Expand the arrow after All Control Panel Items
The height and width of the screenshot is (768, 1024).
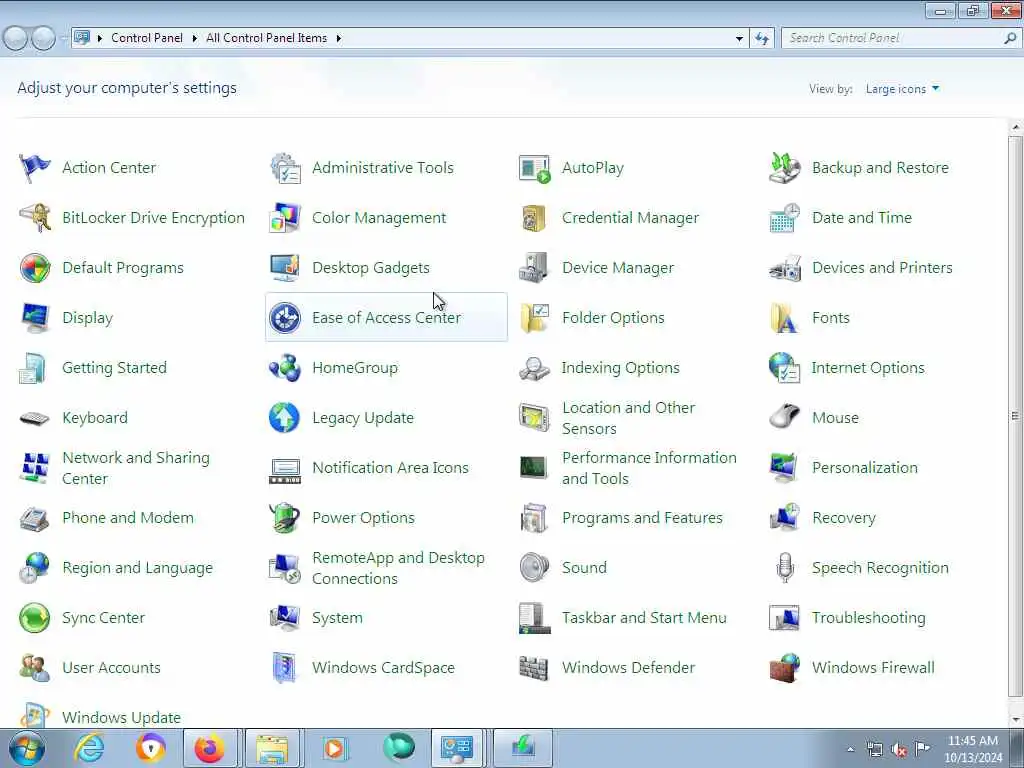339,39
